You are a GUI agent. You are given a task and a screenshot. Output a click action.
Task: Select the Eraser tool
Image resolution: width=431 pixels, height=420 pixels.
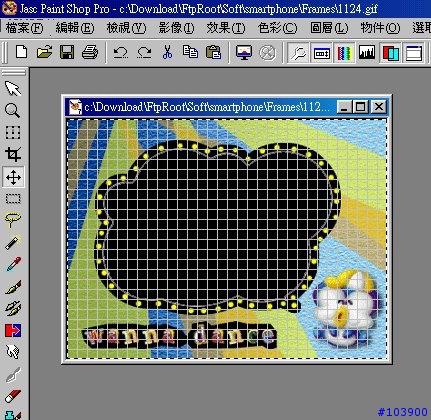tap(13, 396)
